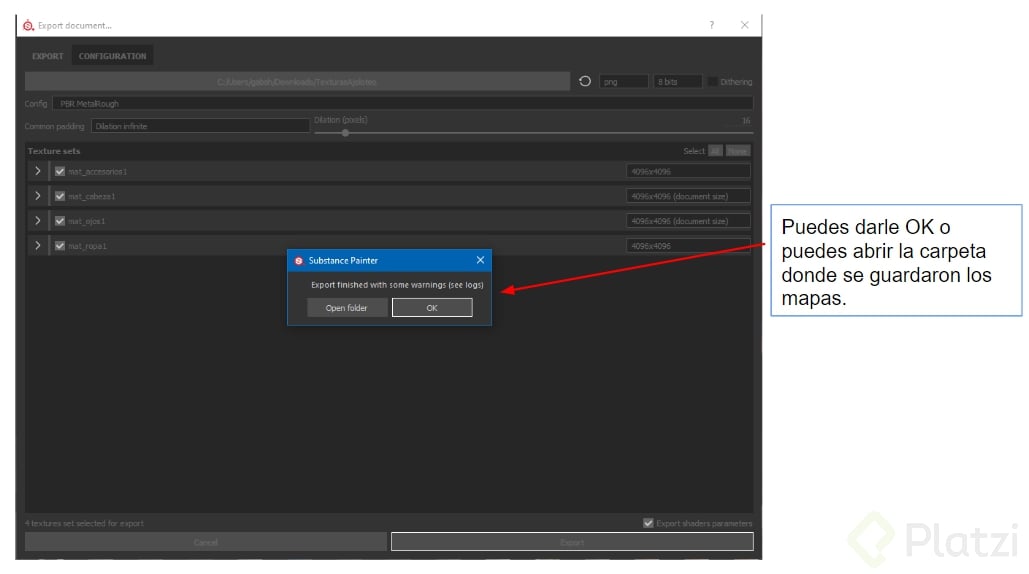
Task: Open mat_accesorios1 size dropdown 4096x4096
Action: point(688,171)
